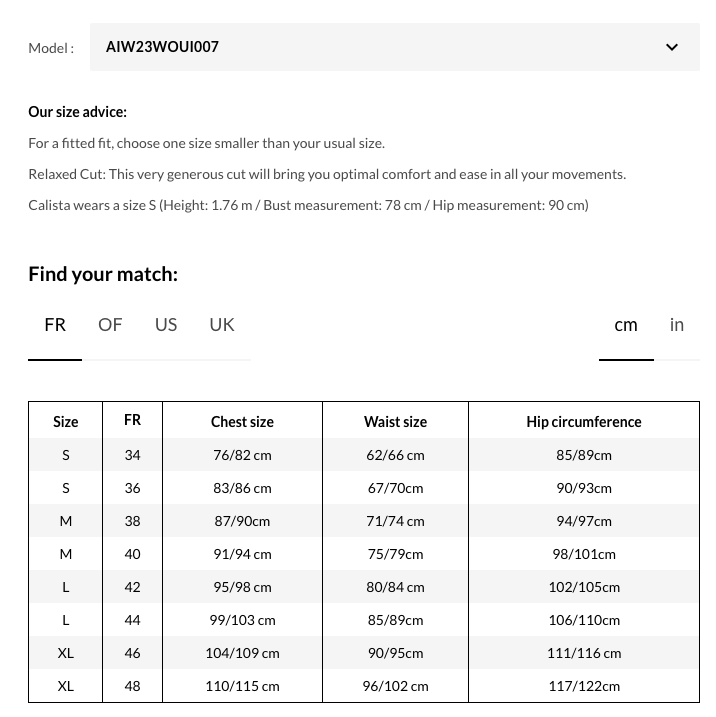The height and width of the screenshot is (717, 716).
Task: Click the Hip circumference column header
Action: (x=584, y=422)
